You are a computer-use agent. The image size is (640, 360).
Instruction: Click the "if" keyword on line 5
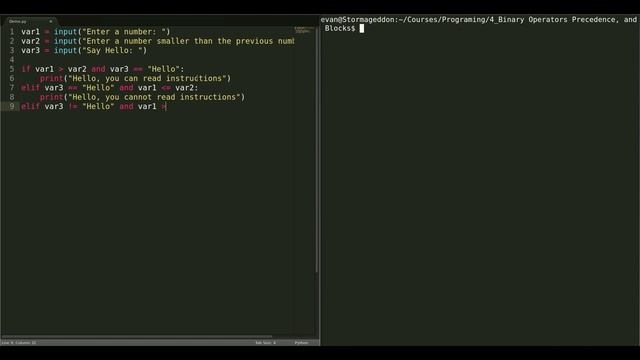[26, 69]
